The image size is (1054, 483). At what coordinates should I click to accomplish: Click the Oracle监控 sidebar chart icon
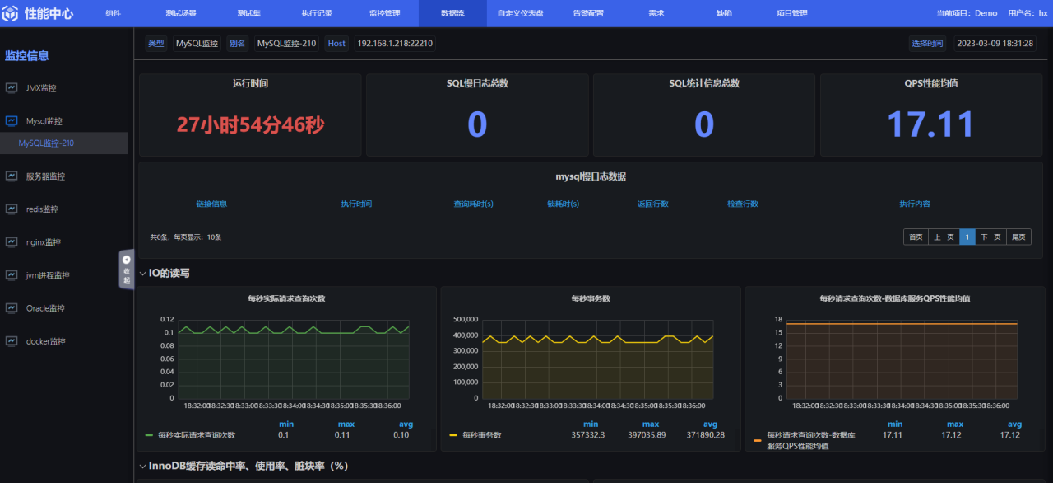click(11, 308)
